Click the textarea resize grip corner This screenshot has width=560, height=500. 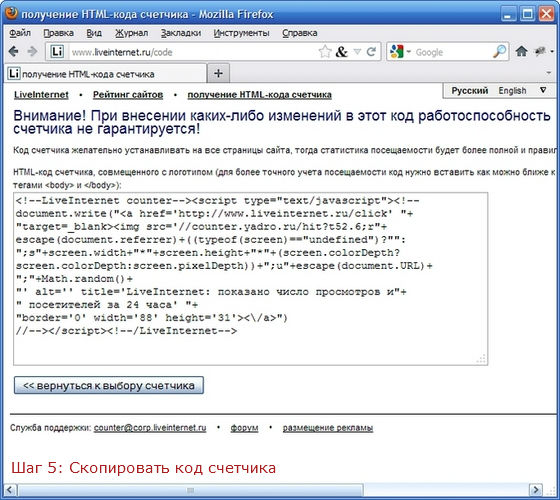click(481, 359)
